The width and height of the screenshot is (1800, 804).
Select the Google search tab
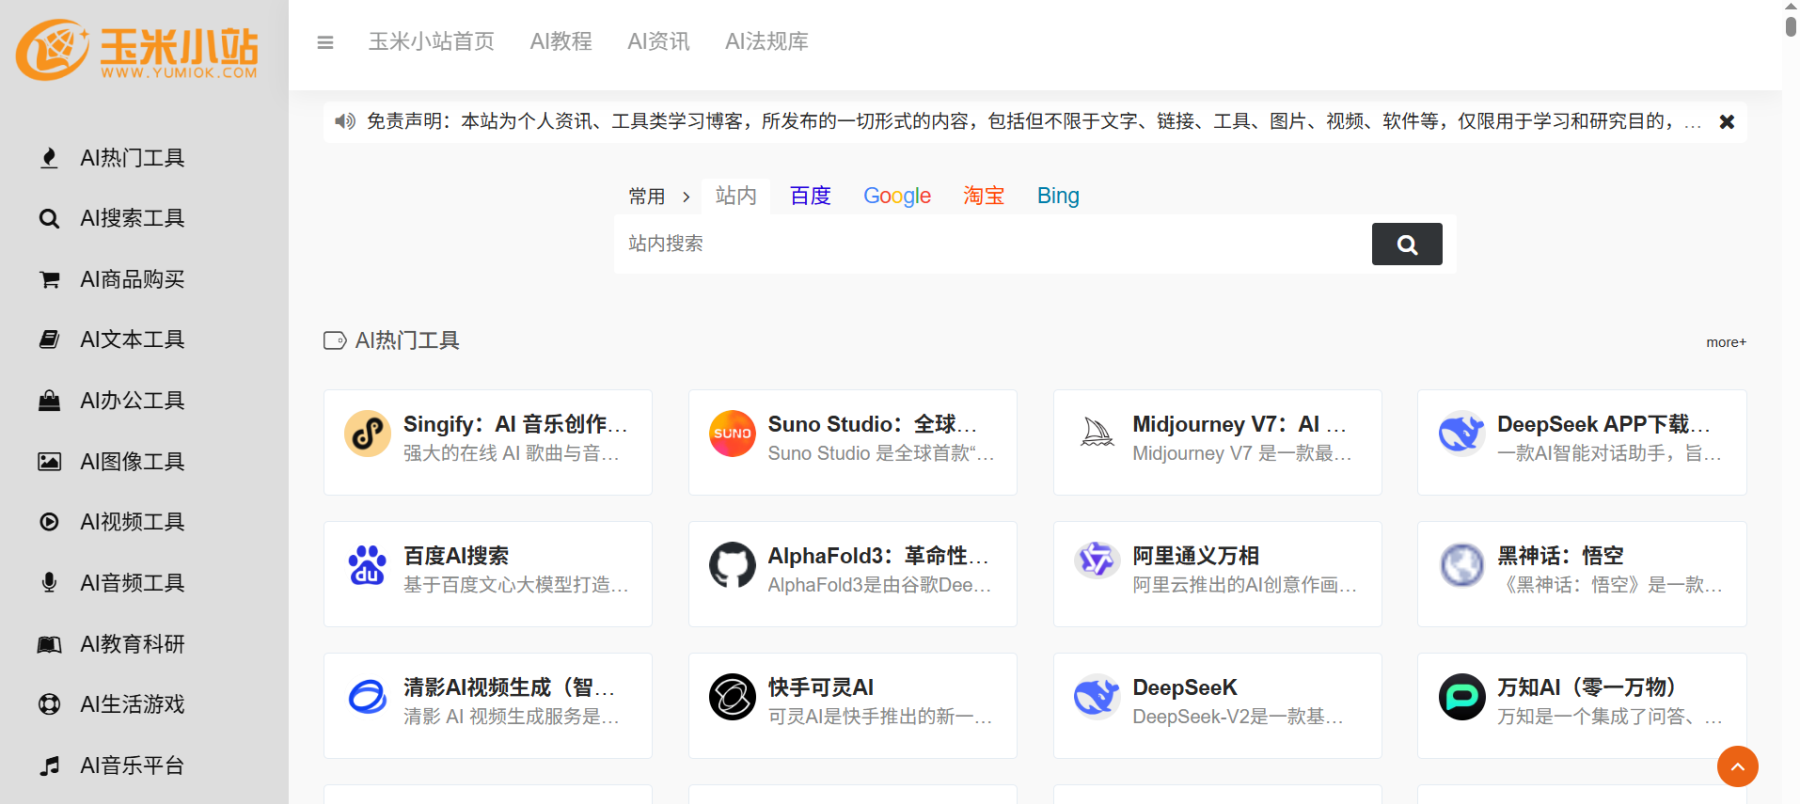897,196
